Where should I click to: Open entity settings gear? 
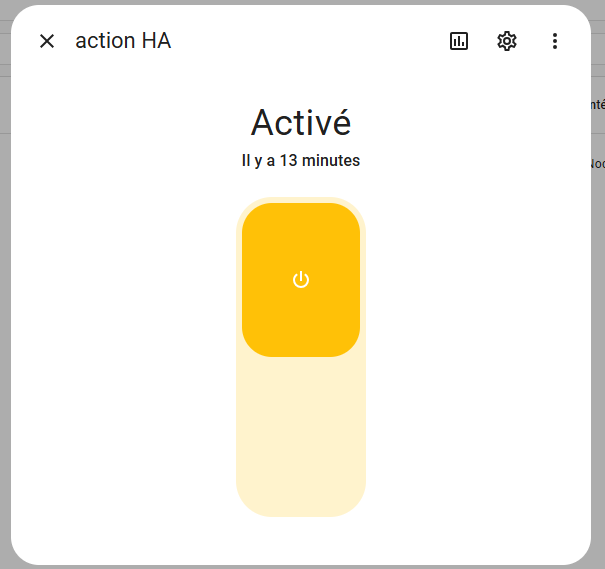tap(507, 41)
